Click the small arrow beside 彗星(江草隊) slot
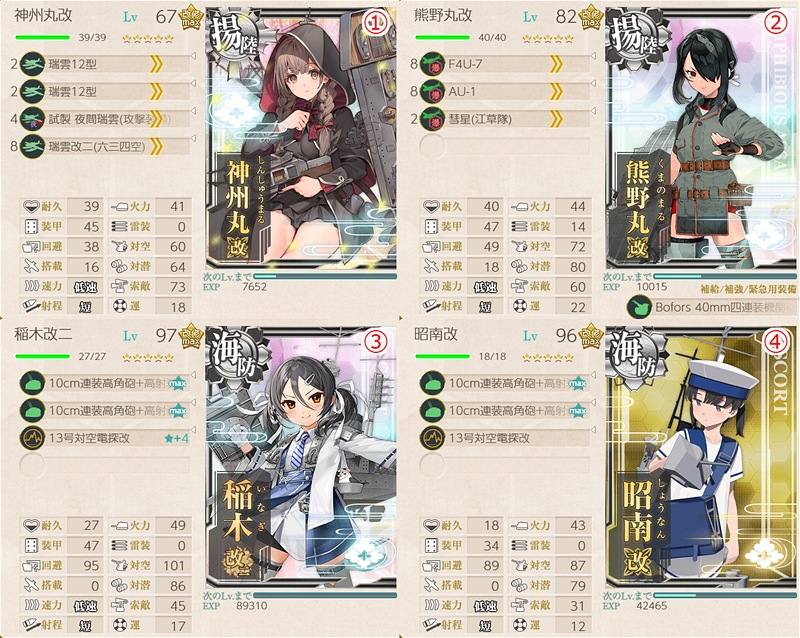The width and height of the screenshot is (800, 638). point(593,111)
